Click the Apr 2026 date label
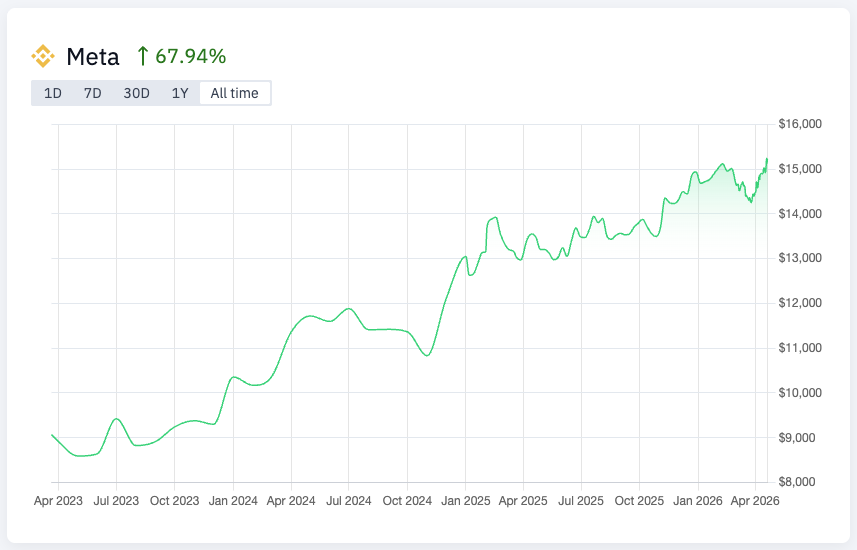 [755, 501]
